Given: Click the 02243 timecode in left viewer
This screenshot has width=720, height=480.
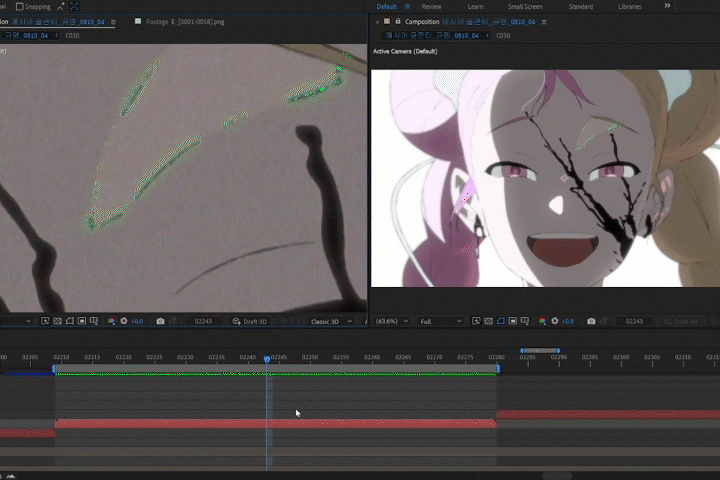Looking at the screenshot, I should tap(203, 322).
